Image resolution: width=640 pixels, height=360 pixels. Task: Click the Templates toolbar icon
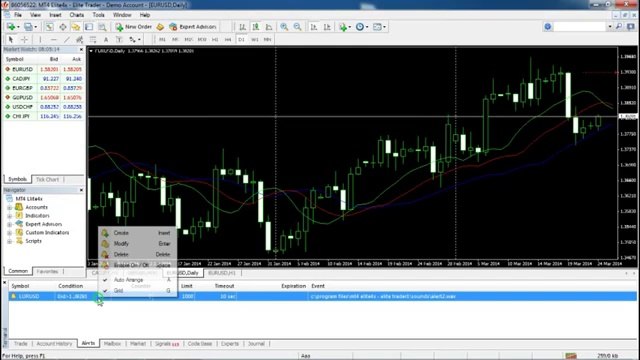click(377, 27)
